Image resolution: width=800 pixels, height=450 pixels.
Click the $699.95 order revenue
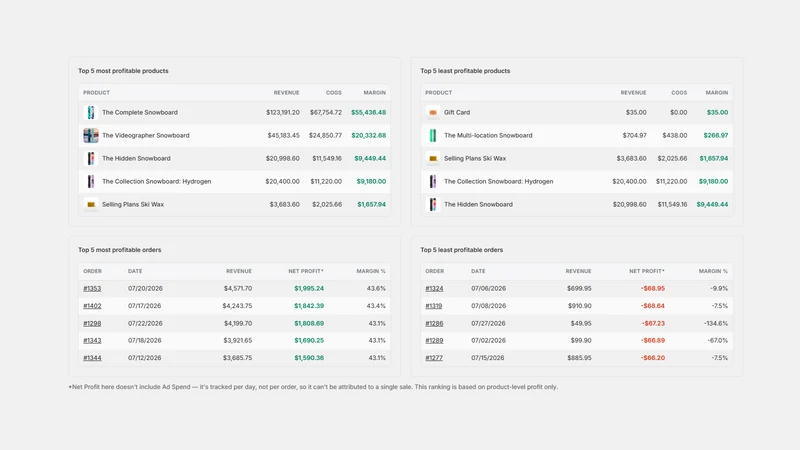tap(579, 288)
